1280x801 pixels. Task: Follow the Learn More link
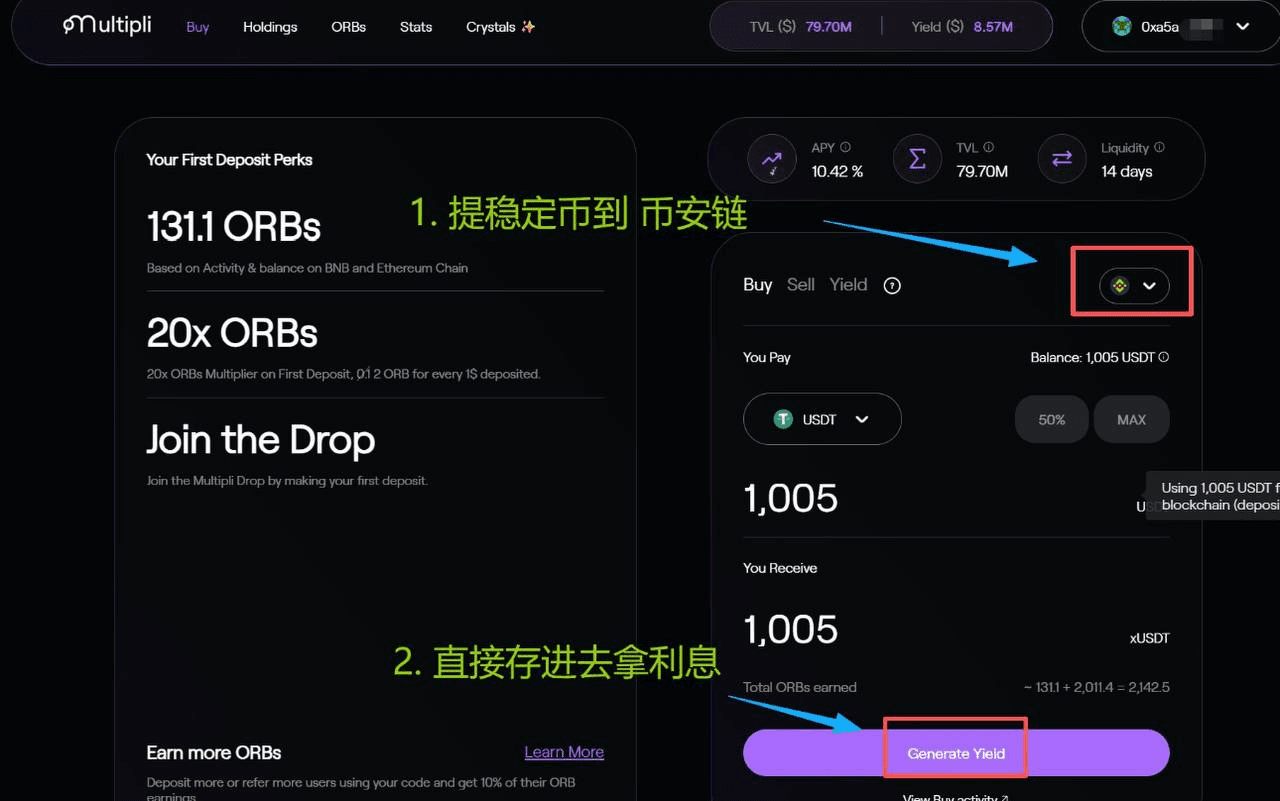point(564,752)
